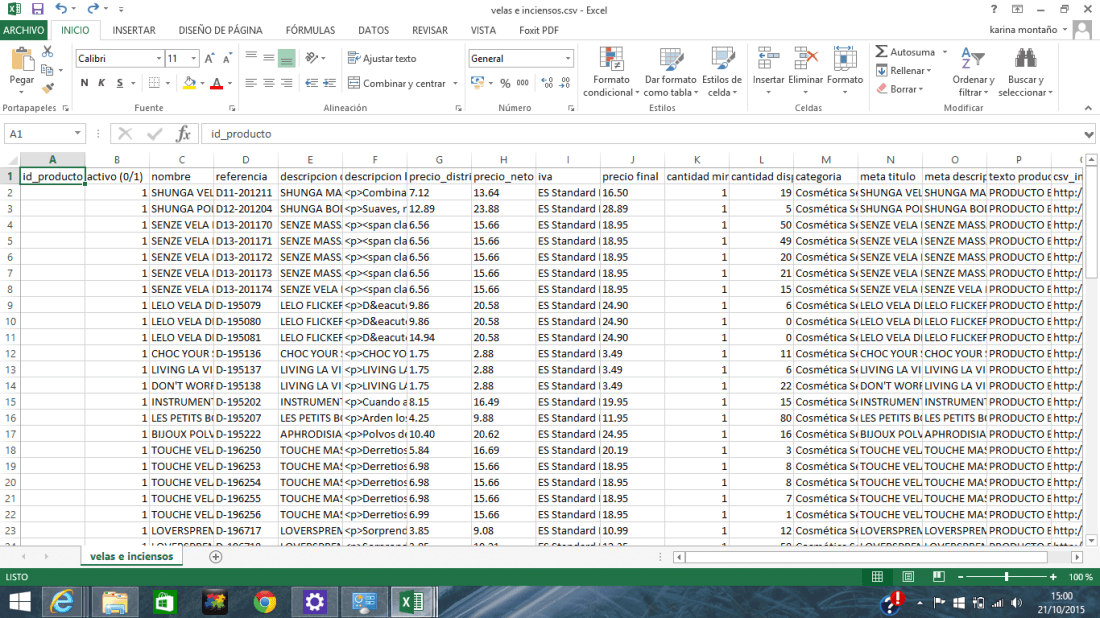The height and width of the screenshot is (618, 1100).
Task: Apply cell borders with the borders icon
Action: (154, 83)
